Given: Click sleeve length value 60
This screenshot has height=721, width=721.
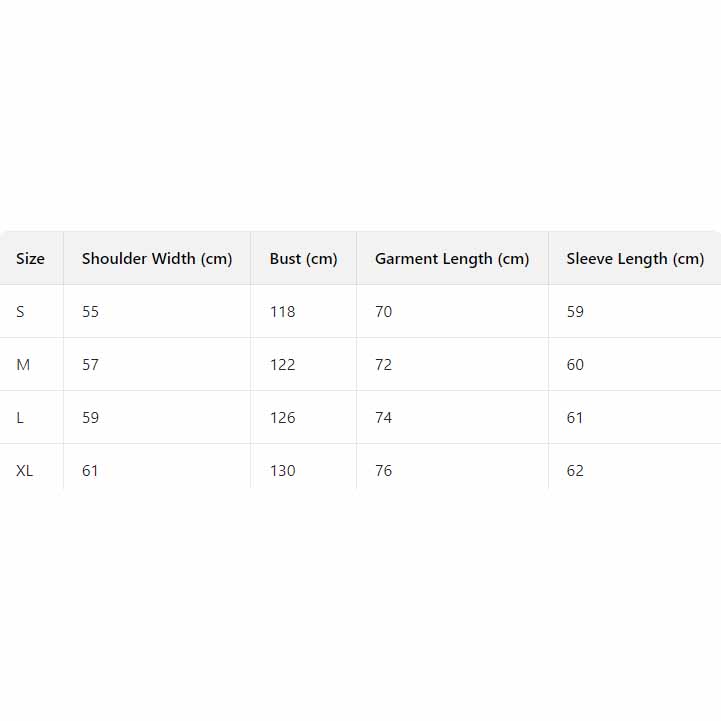Looking at the screenshot, I should pyautogui.click(x=575, y=365).
